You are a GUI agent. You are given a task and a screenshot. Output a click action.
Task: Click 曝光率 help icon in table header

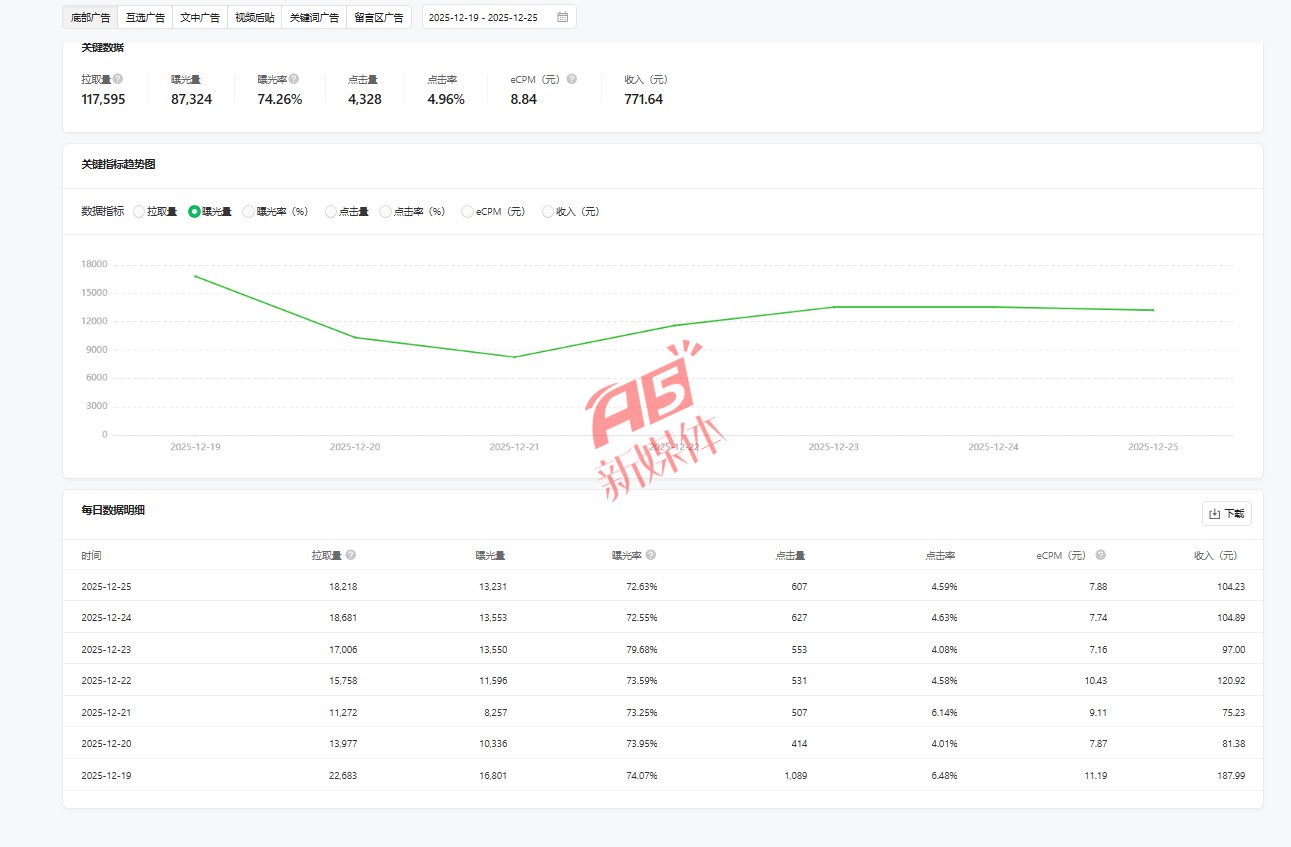pyautogui.click(x=651, y=555)
